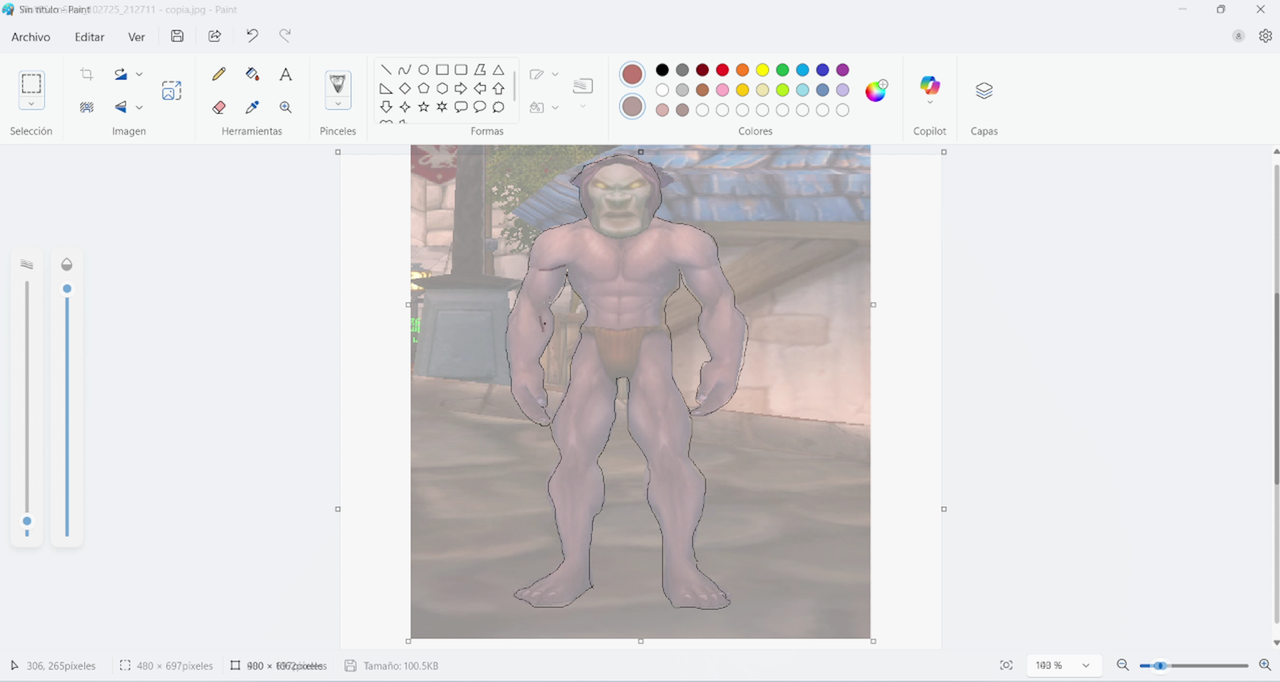Pick the pink color swatch
The width and height of the screenshot is (1280, 682).
click(722, 90)
